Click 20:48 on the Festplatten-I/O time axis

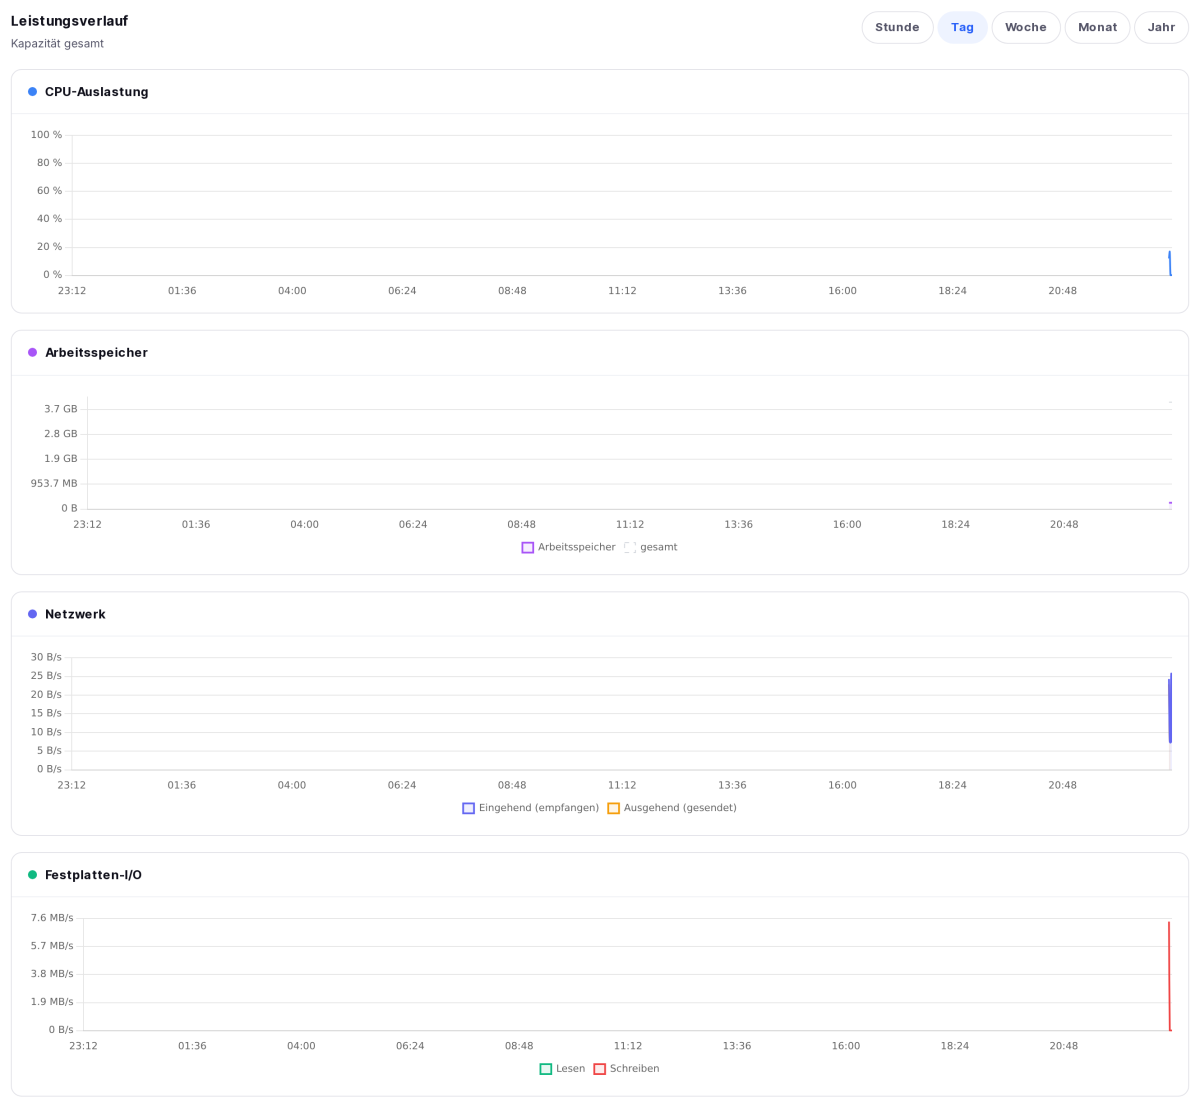[1064, 1047]
